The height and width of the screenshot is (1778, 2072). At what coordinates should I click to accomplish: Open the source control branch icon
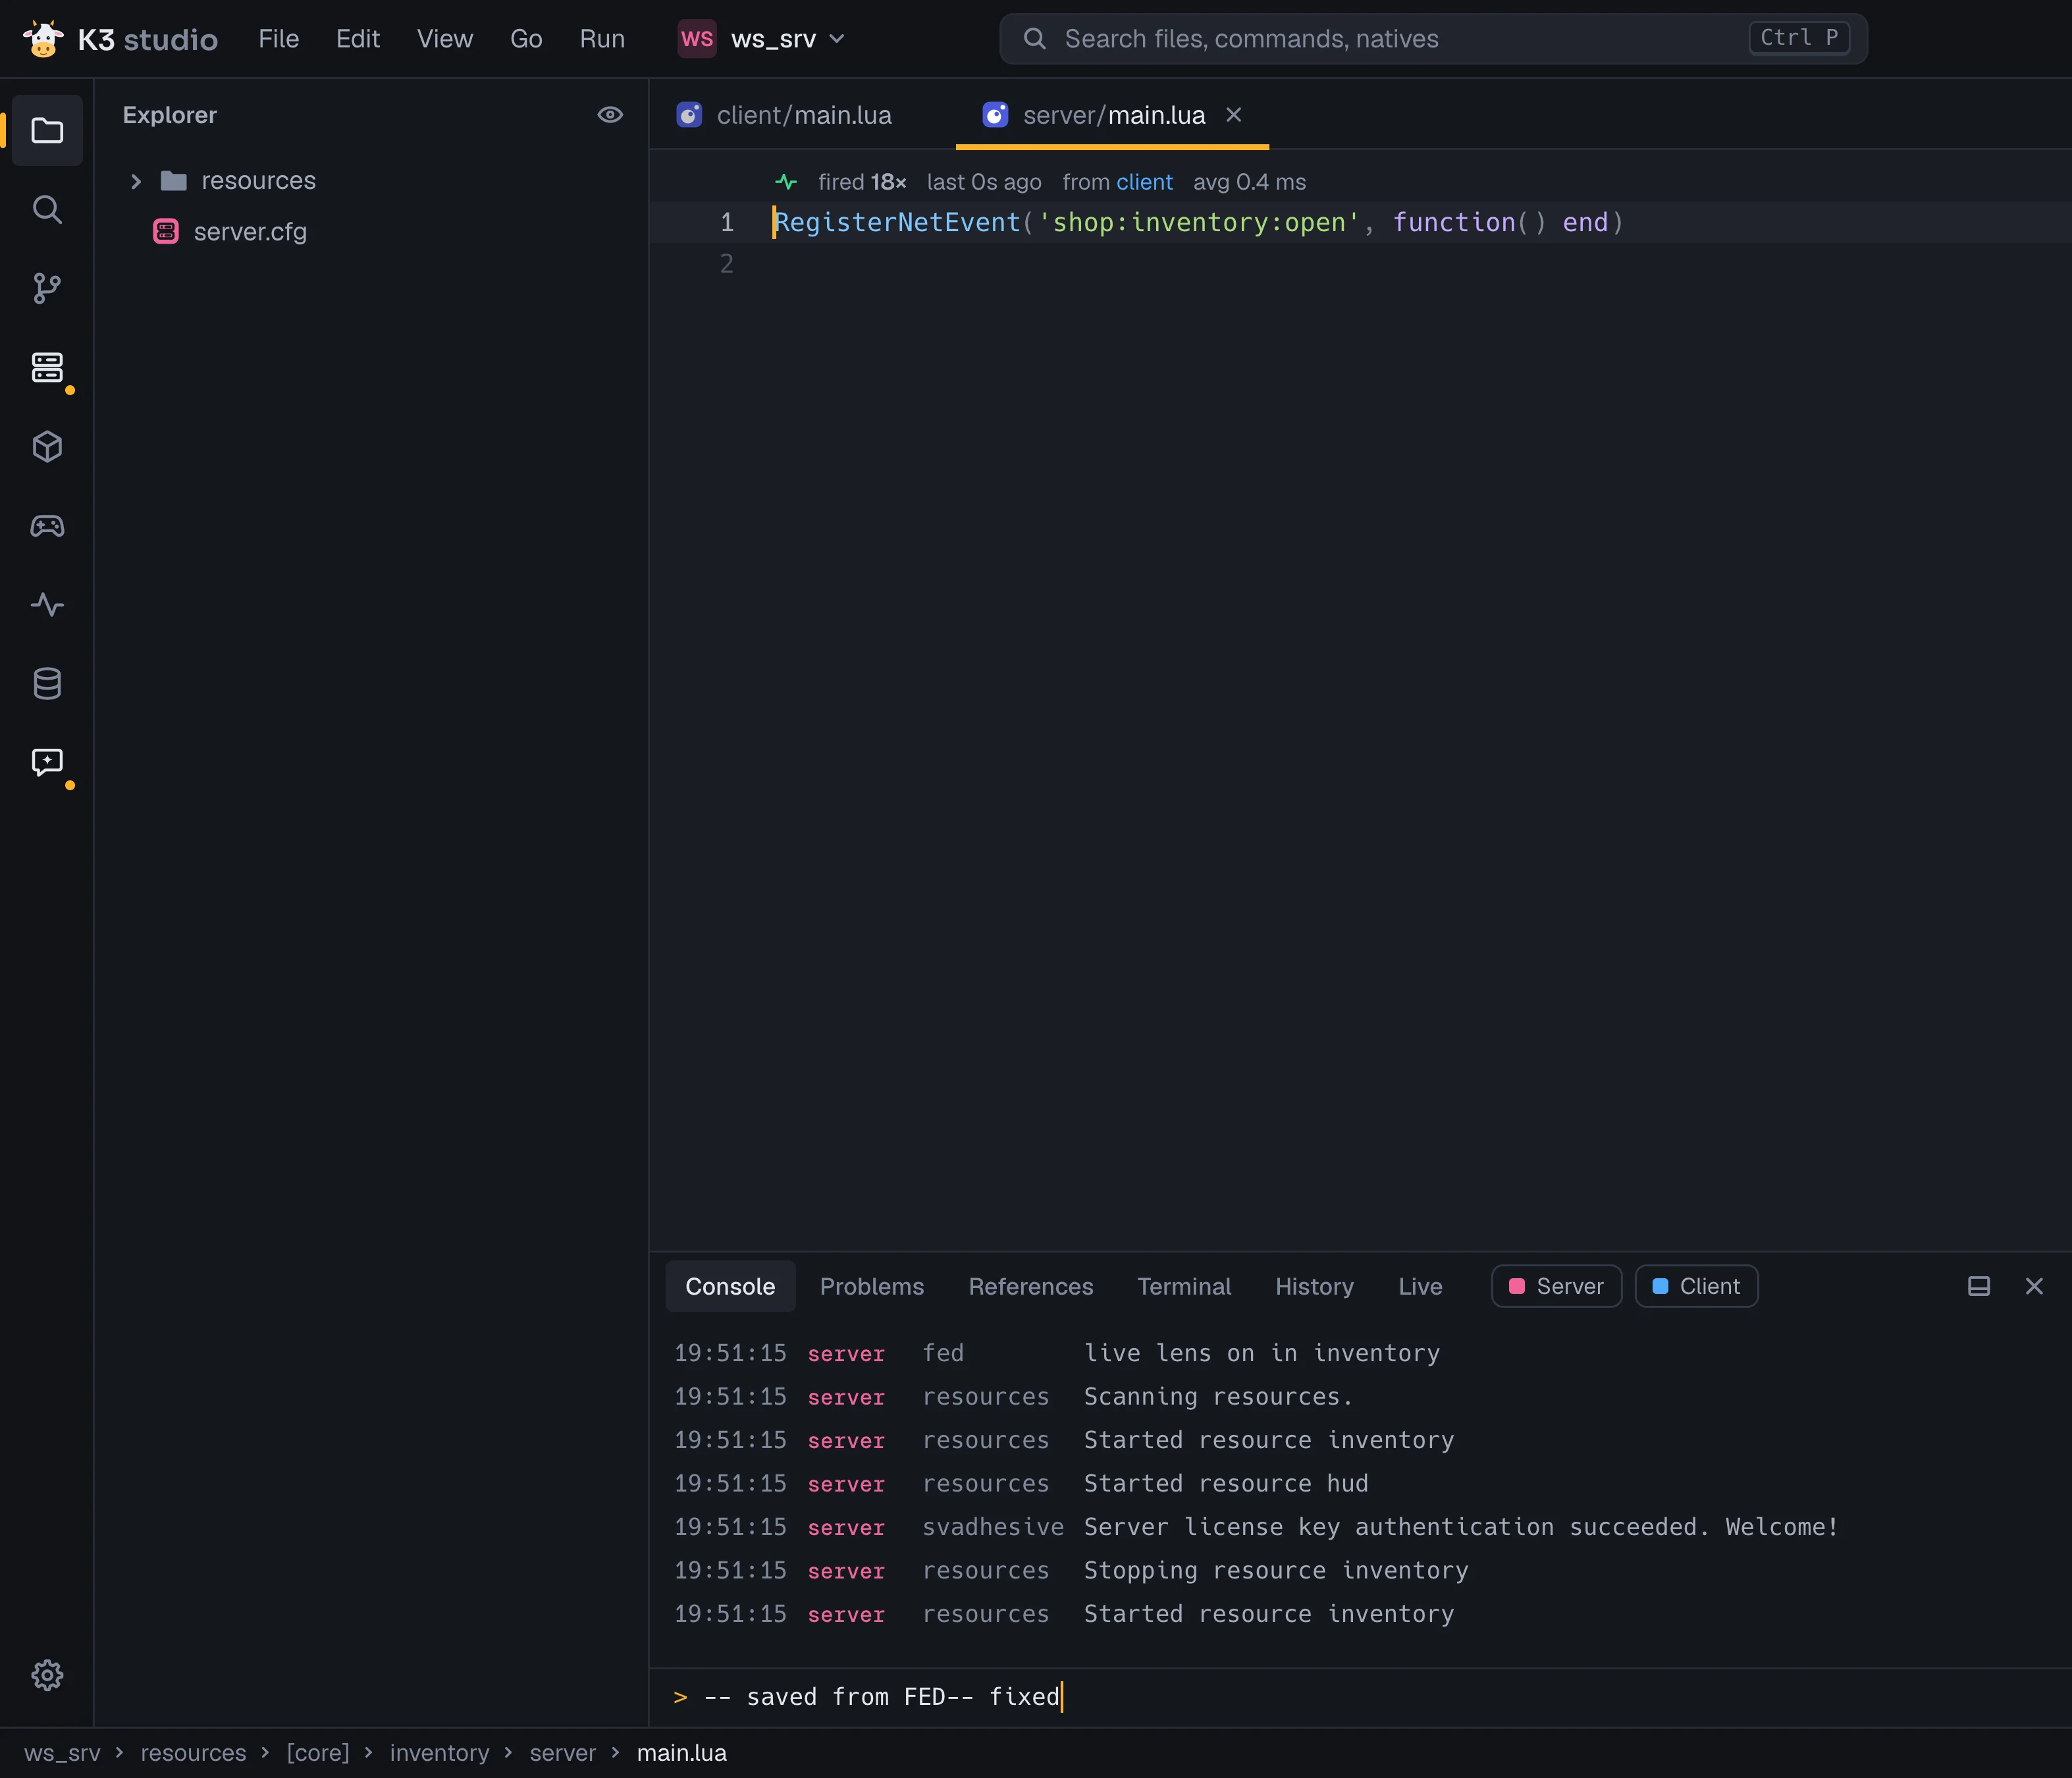47,289
